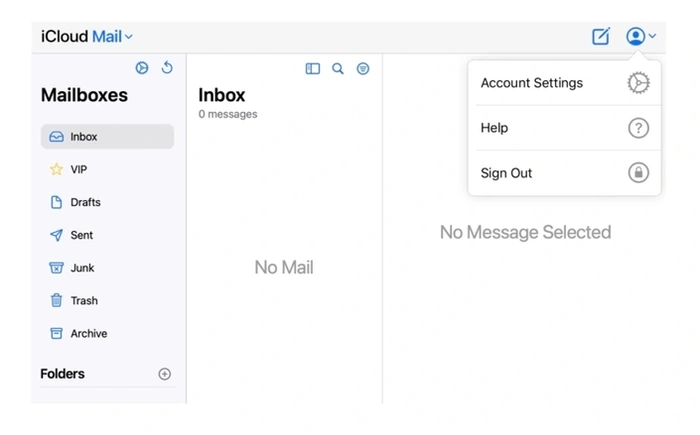Open search with the magnifying glass icon

pos(338,69)
